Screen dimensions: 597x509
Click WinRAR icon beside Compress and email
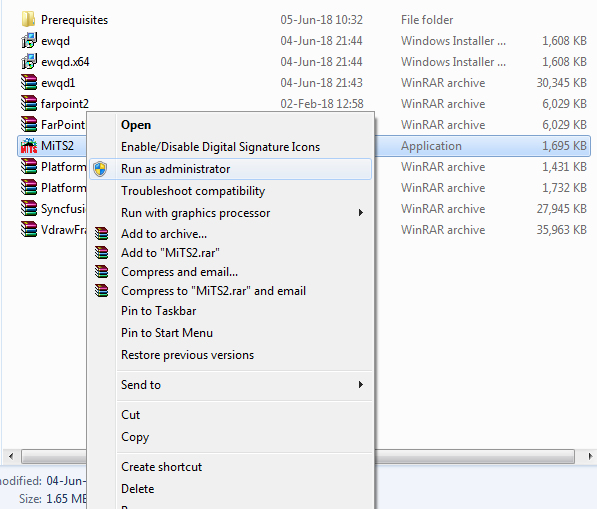click(x=101, y=271)
